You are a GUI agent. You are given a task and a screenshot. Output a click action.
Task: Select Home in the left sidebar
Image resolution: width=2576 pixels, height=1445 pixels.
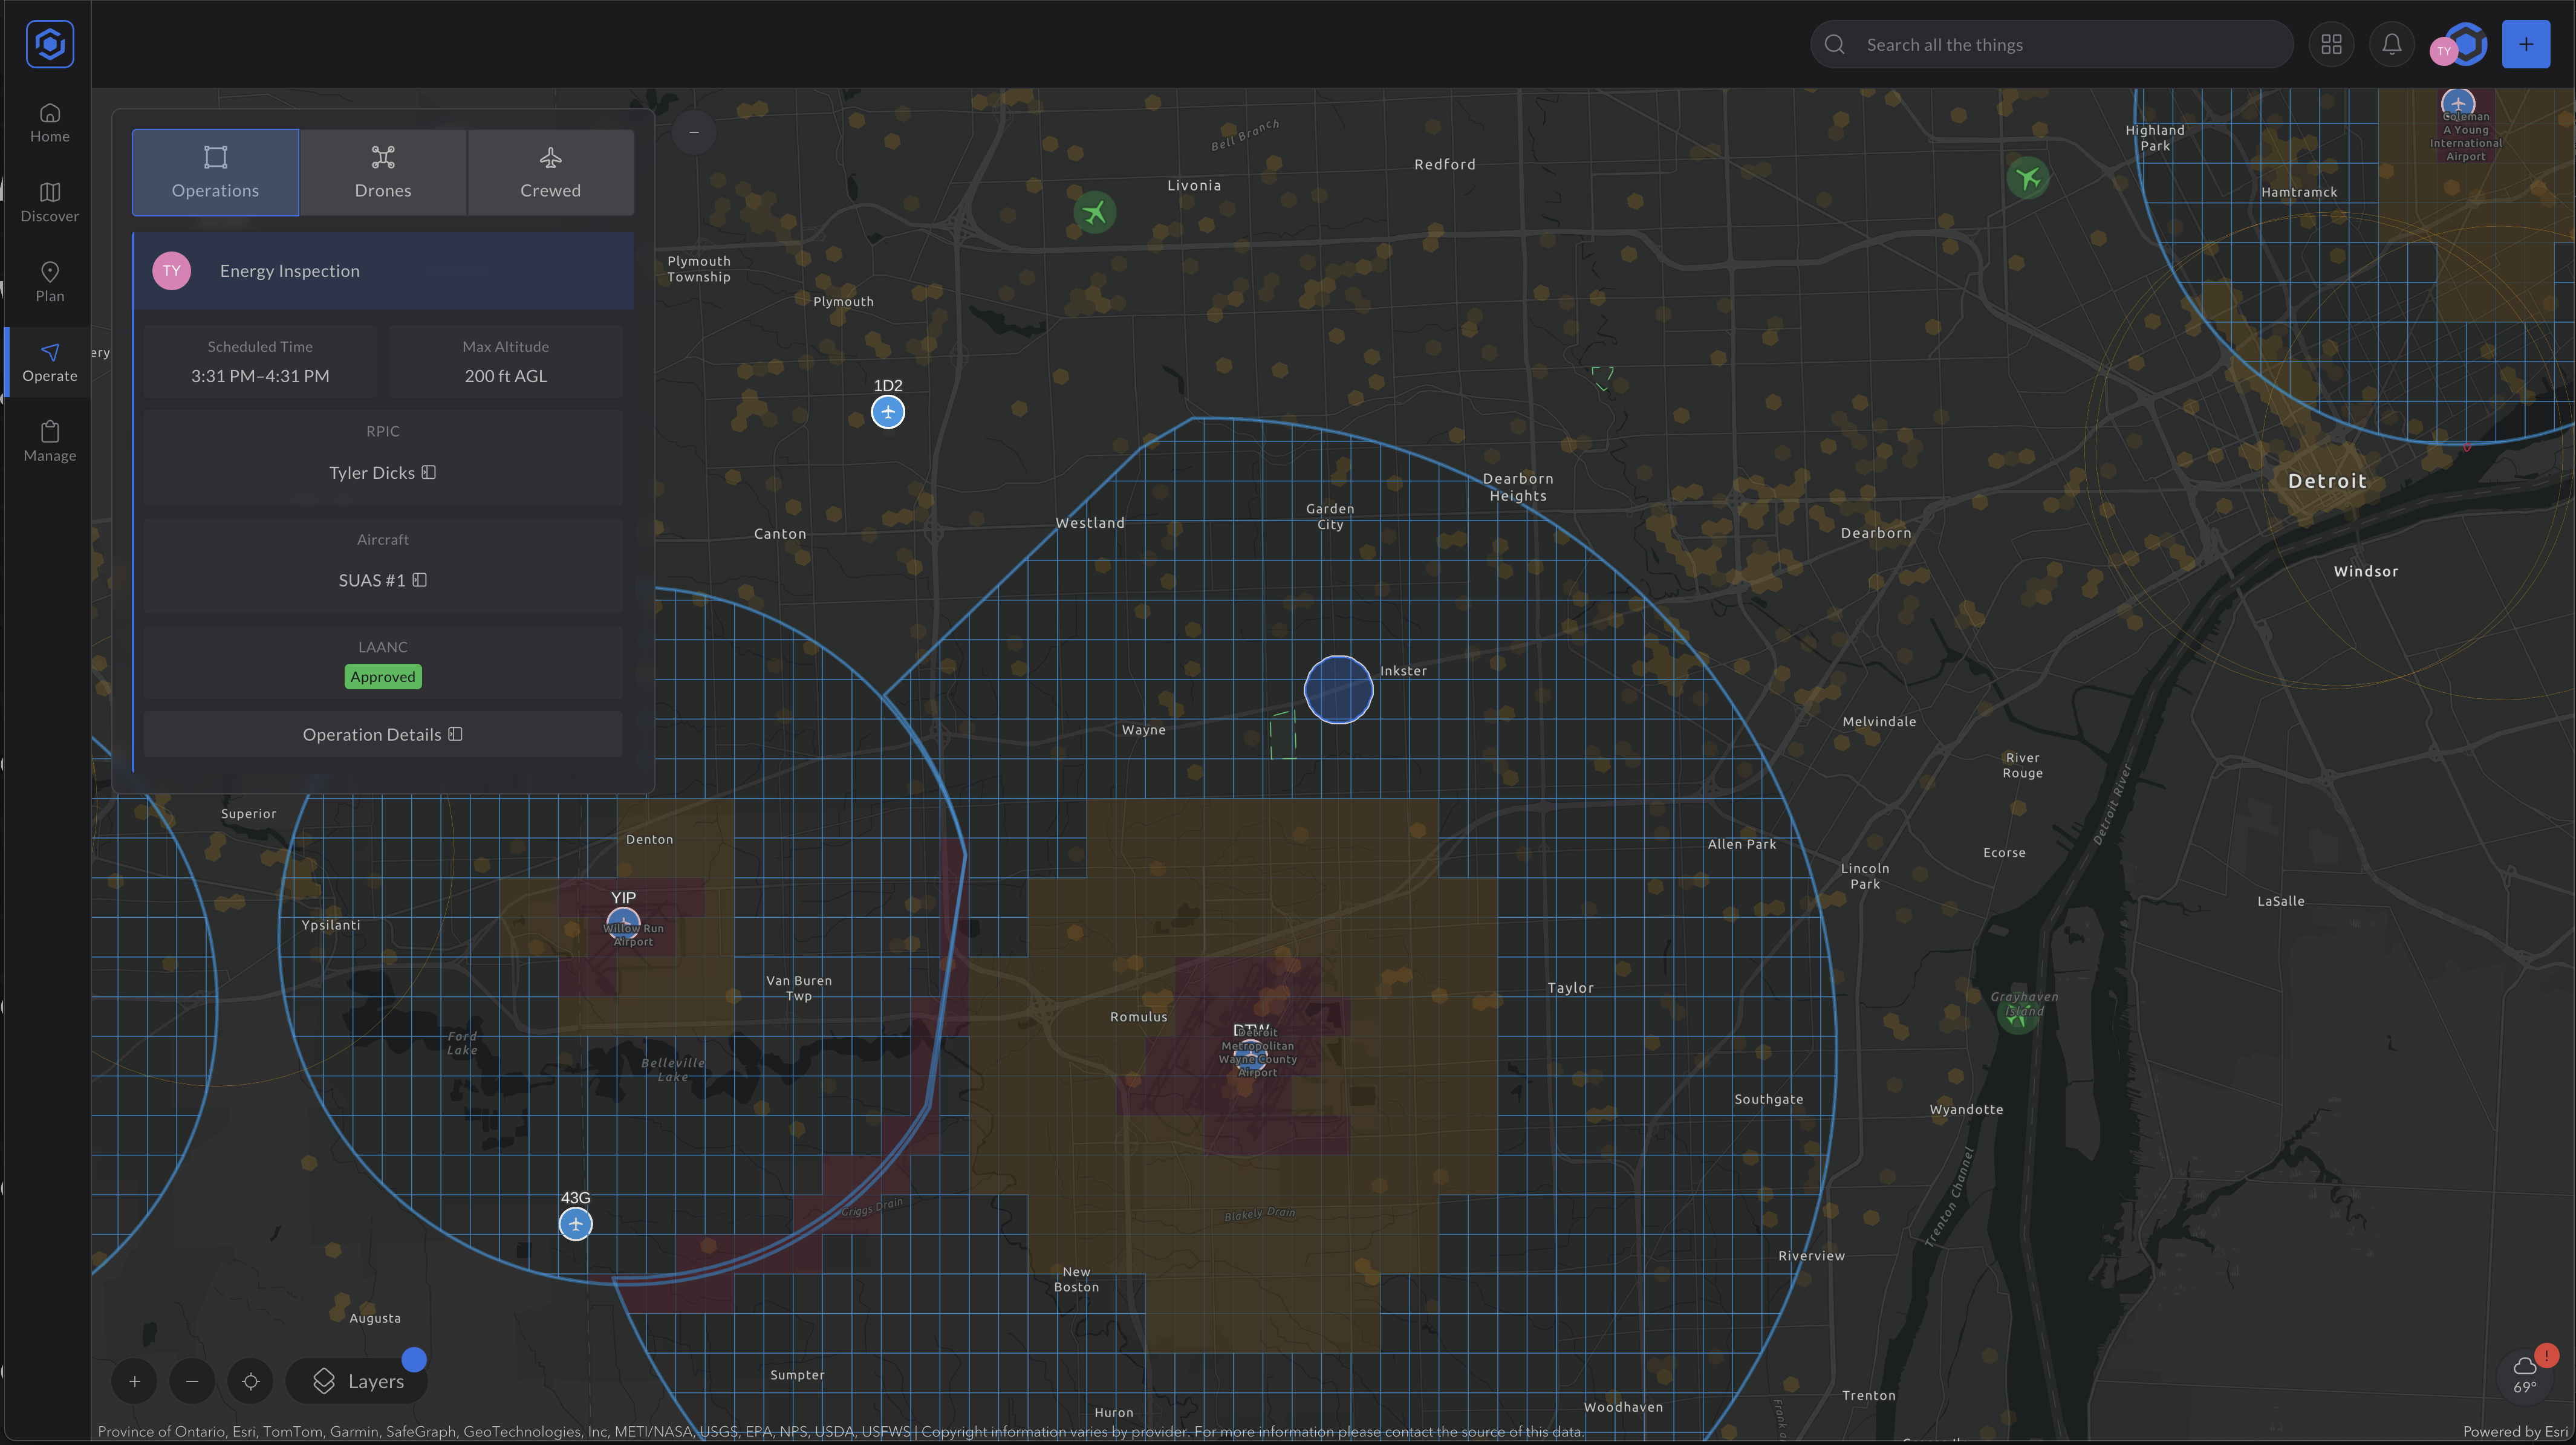coord(49,122)
